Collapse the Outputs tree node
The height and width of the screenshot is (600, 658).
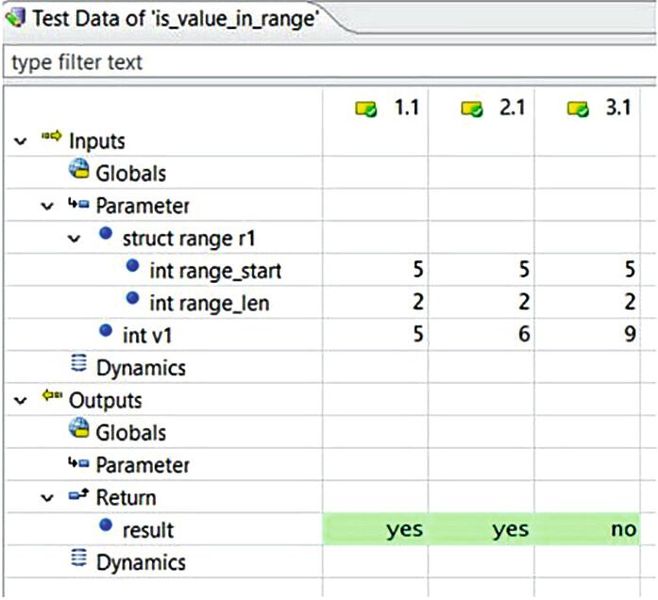(x=19, y=400)
